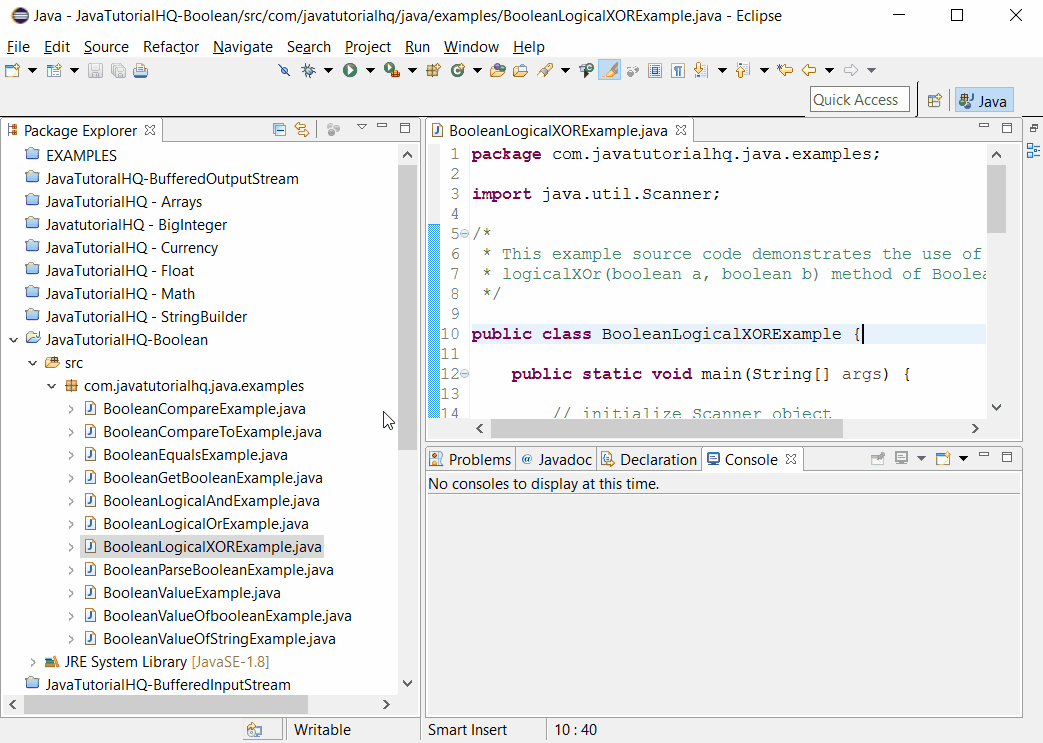Viewport: 1043px width, 743px height.
Task: Close the BooleanLogicalXORExample.java editor tab
Action: point(680,130)
